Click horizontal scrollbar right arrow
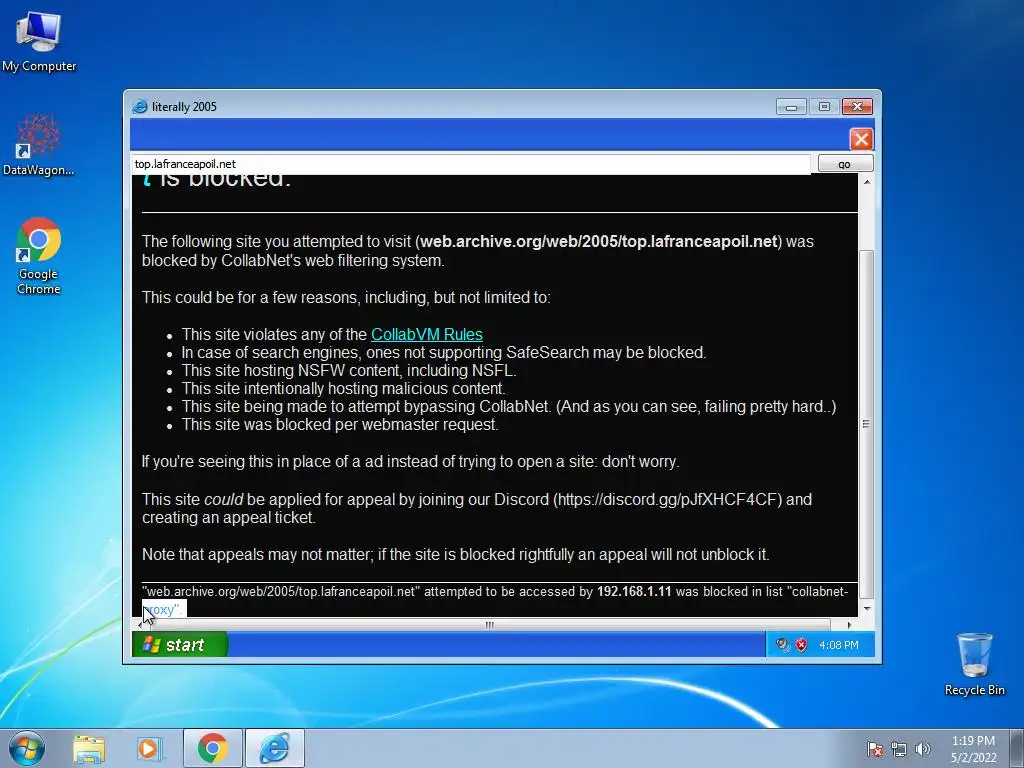Viewport: 1024px width, 768px height. 849,625
